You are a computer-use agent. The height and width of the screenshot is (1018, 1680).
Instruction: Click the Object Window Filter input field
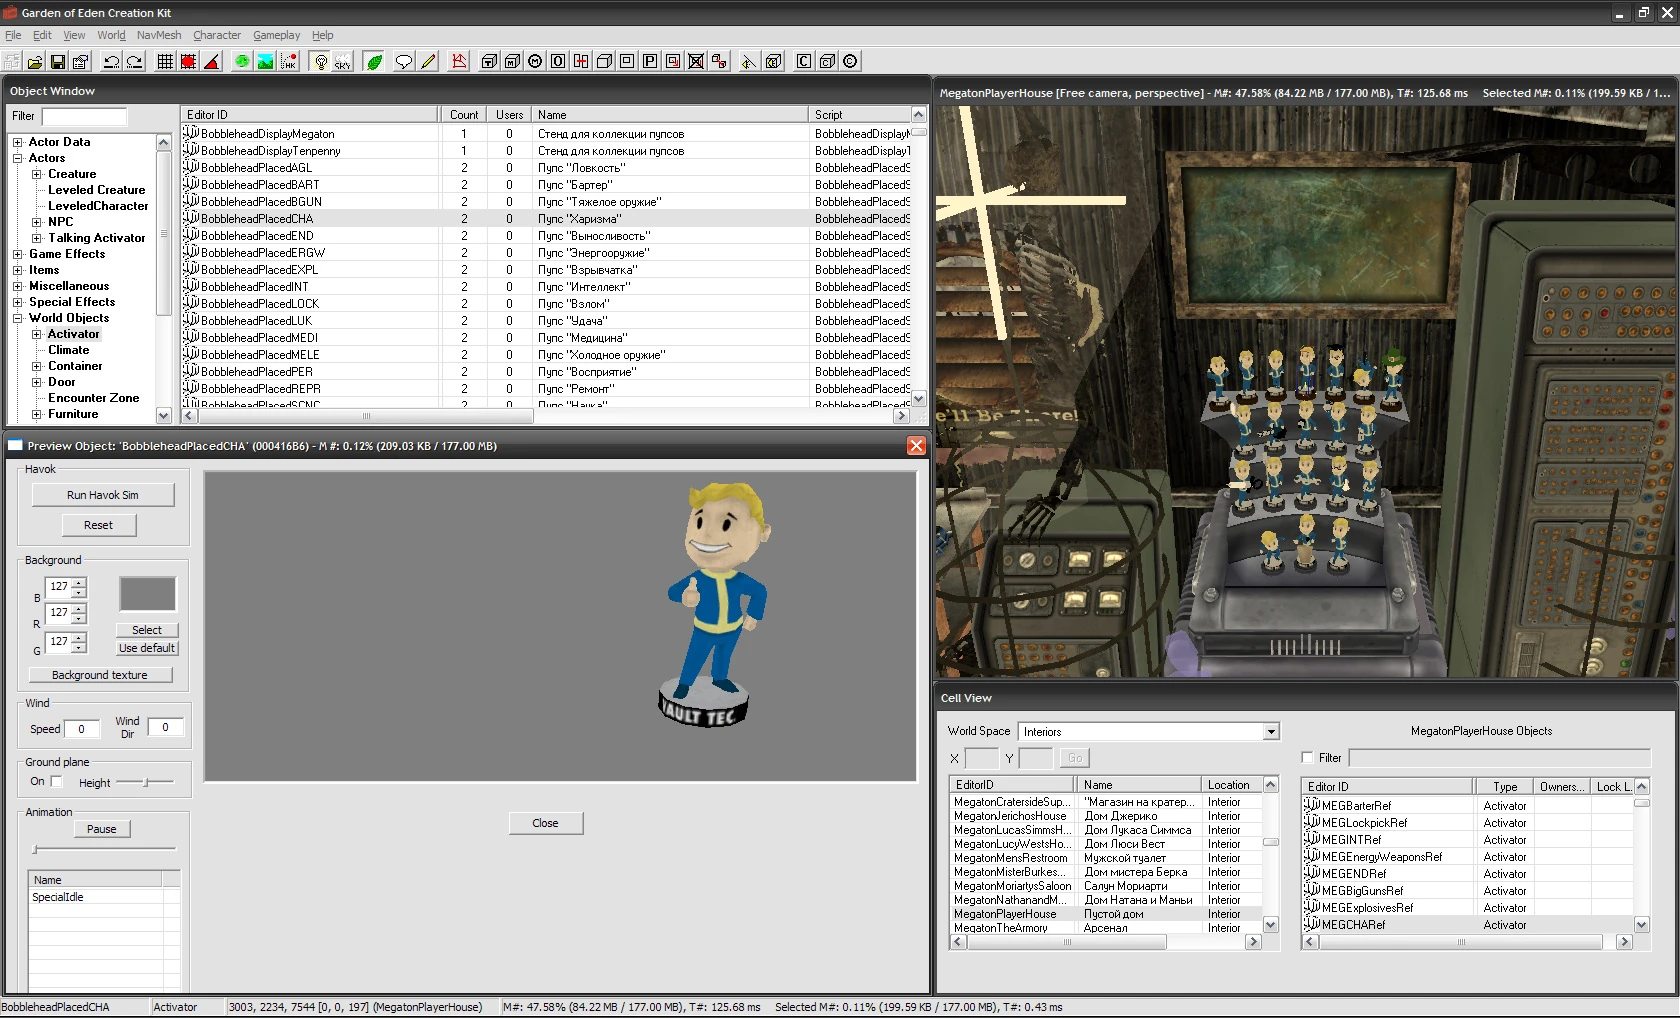coord(84,116)
